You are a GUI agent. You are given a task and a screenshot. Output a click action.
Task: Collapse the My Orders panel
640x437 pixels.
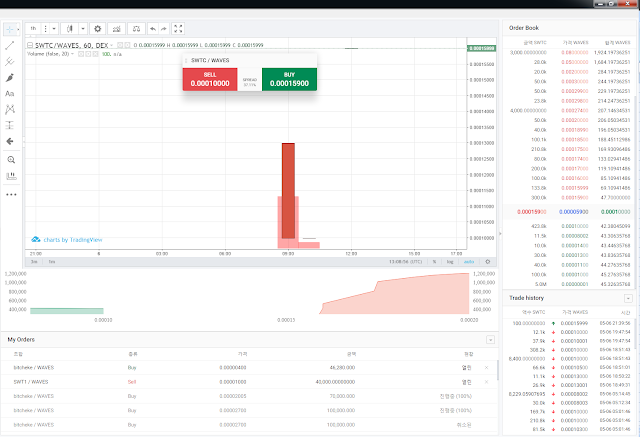pyautogui.click(x=491, y=339)
